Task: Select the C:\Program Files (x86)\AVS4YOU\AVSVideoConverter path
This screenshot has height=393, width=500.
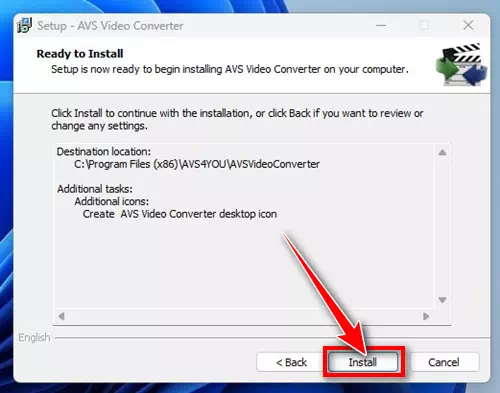Action: pyautogui.click(x=197, y=164)
